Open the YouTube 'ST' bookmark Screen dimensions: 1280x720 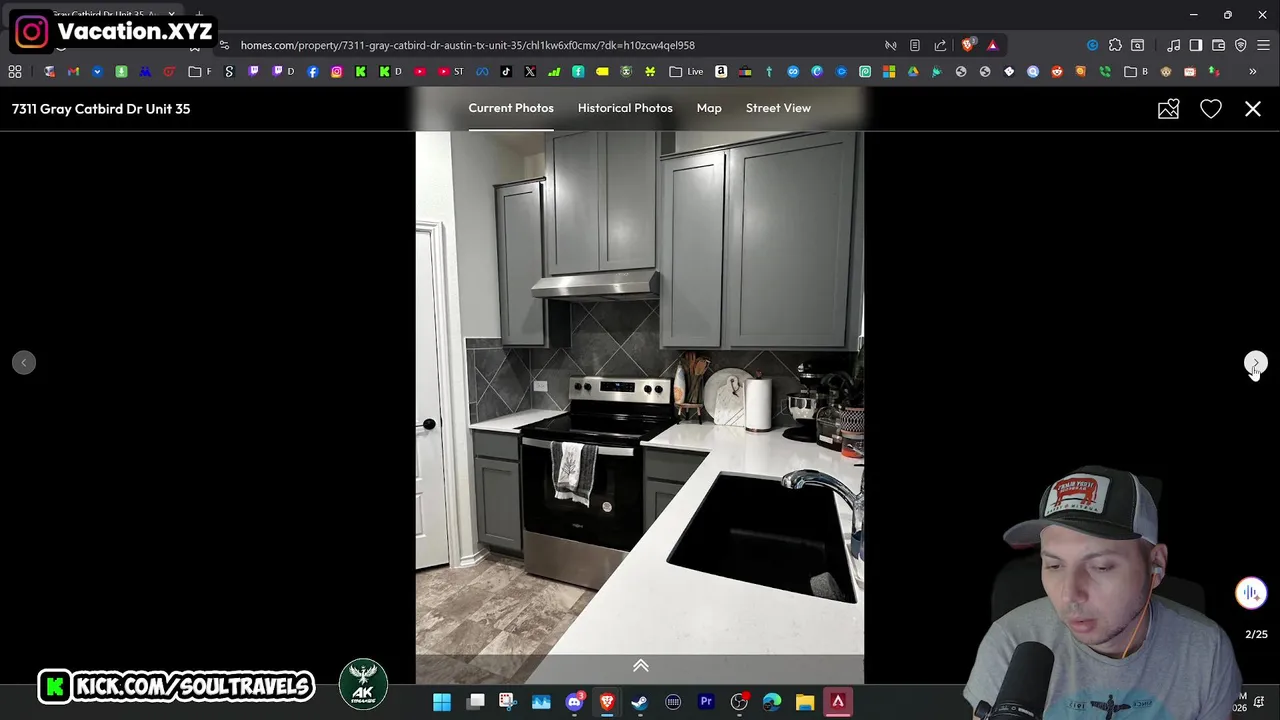tap(450, 72)
